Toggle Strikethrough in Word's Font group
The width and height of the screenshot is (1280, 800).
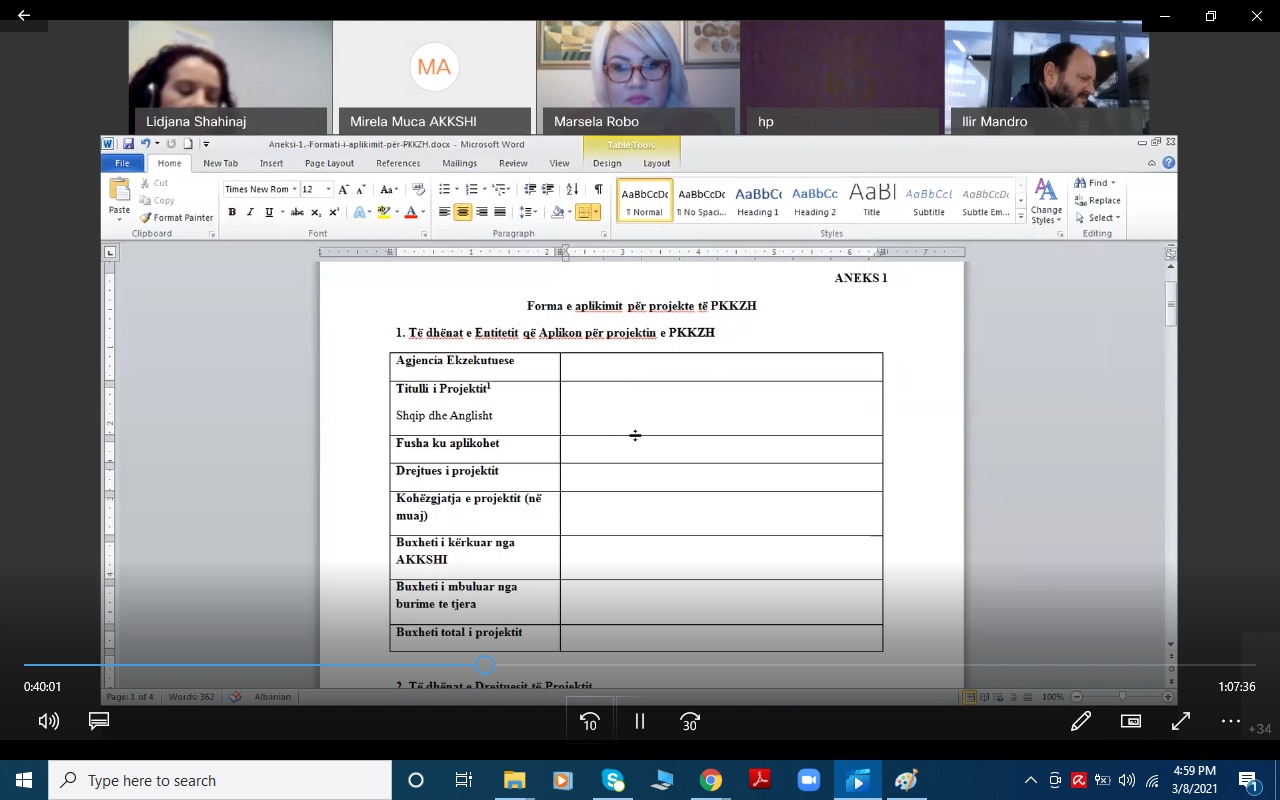point(297,212)
